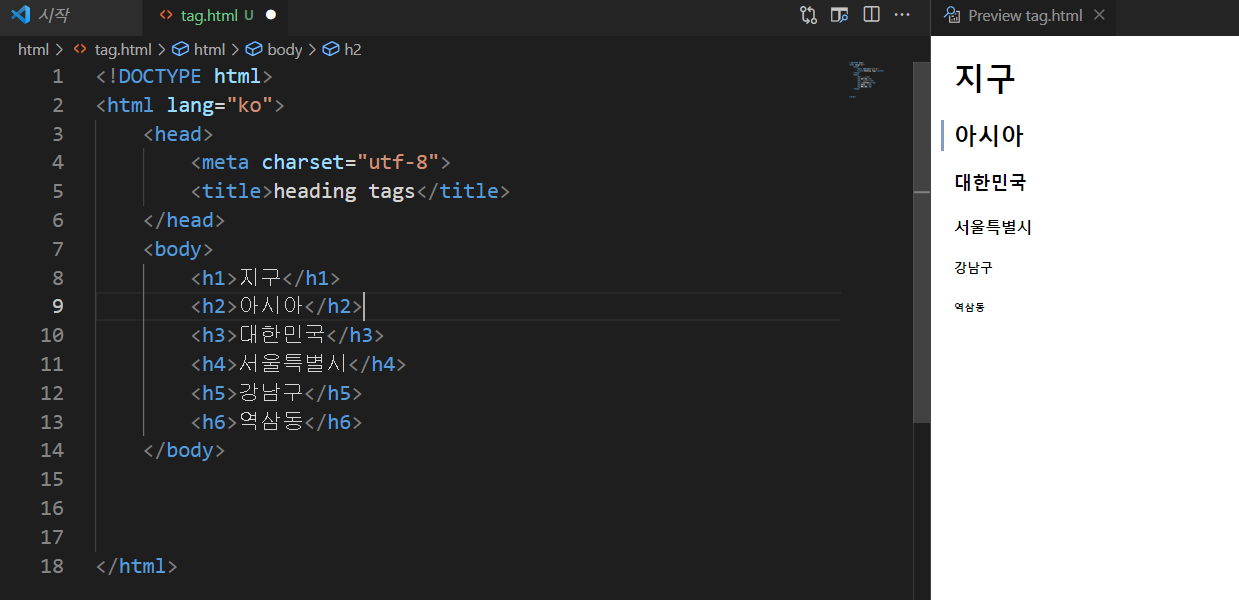Open the tag.html breadcrumb
Viewport: 1239px width, 600px height.
(113, 49)
